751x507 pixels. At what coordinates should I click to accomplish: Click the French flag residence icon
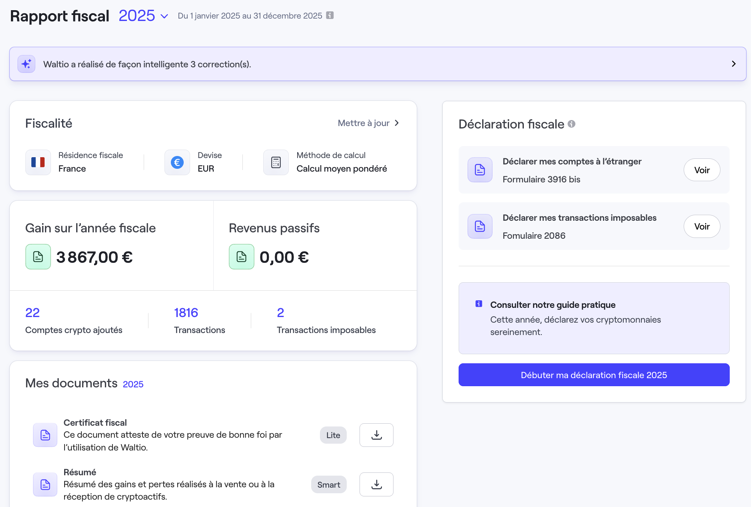pyautogui.click(x=38, y=162)
